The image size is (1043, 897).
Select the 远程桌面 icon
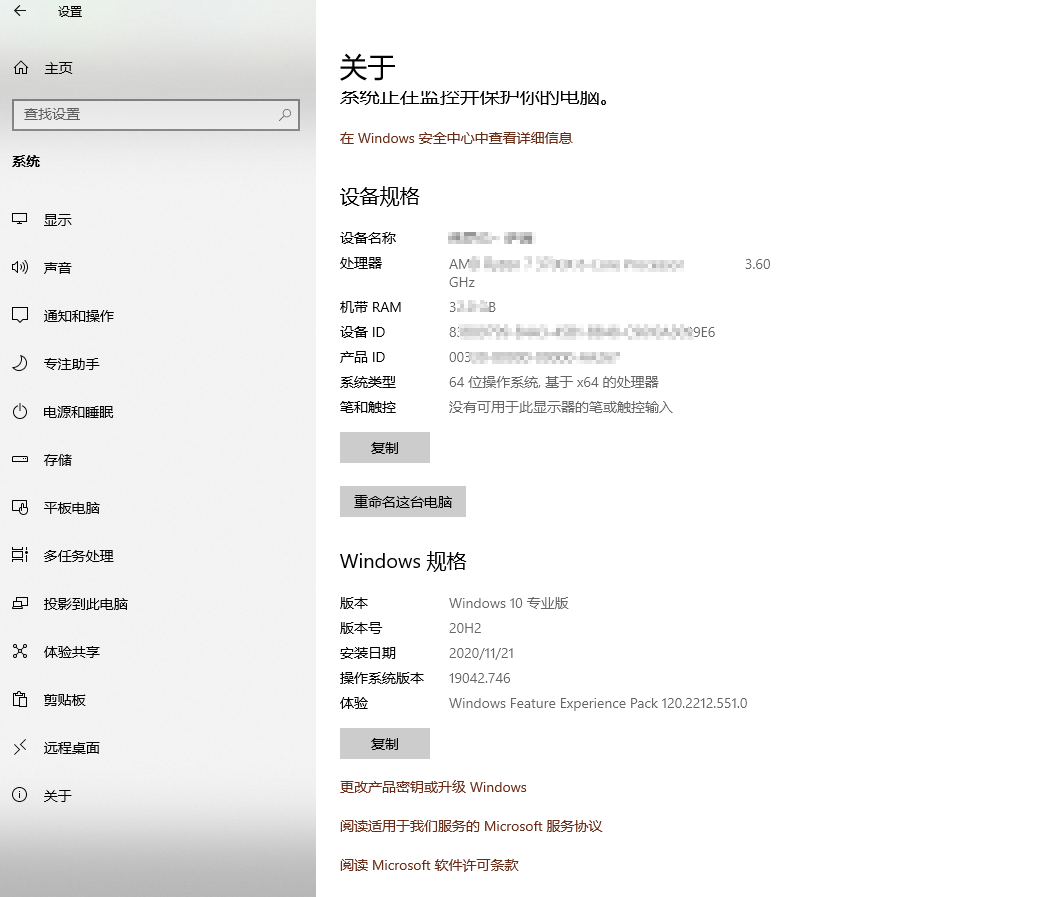[x=20, y=747]
